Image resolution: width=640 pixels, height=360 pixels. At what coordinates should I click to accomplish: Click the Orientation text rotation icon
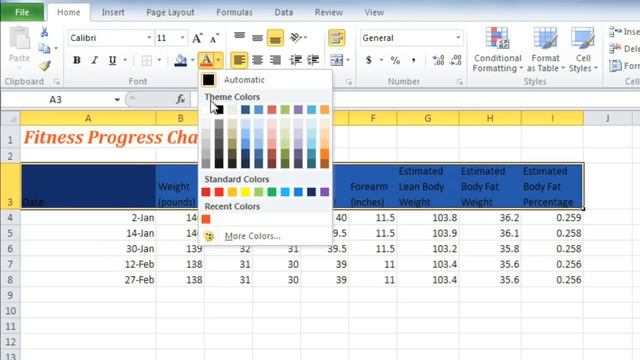(x=296, y=38)
